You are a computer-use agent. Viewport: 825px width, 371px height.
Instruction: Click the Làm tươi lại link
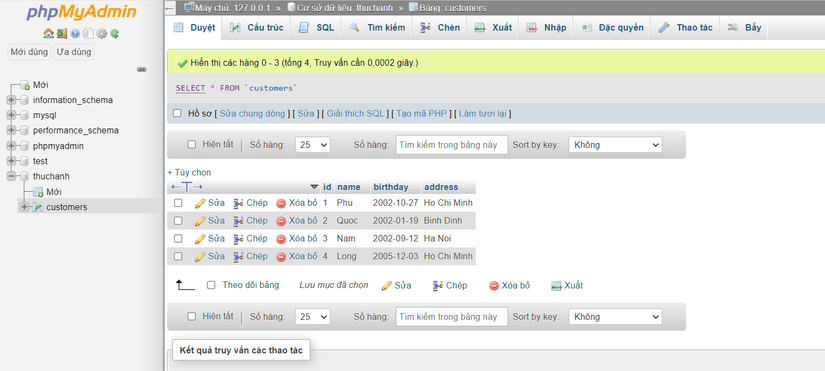click(484, 114)
